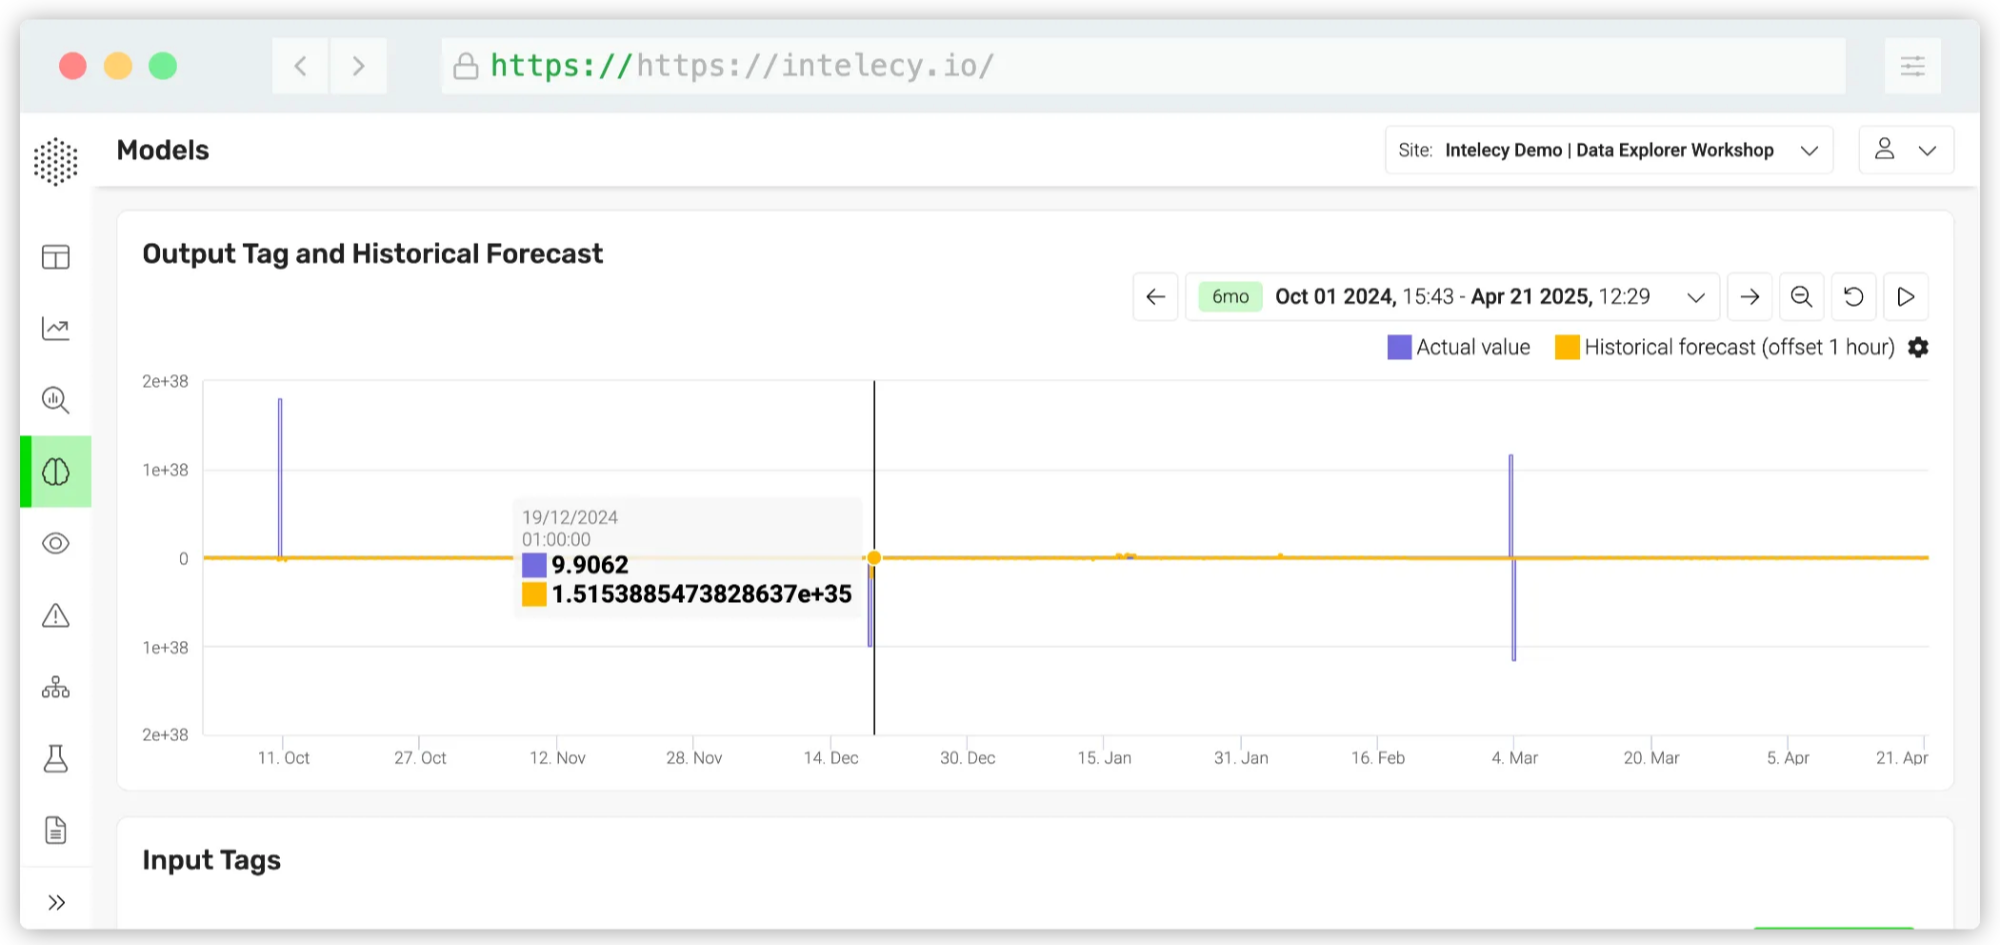2000x945 pixels.
Task: Open the hierarchy tree icon in sidebar
Action: click(x=56, y=688)
